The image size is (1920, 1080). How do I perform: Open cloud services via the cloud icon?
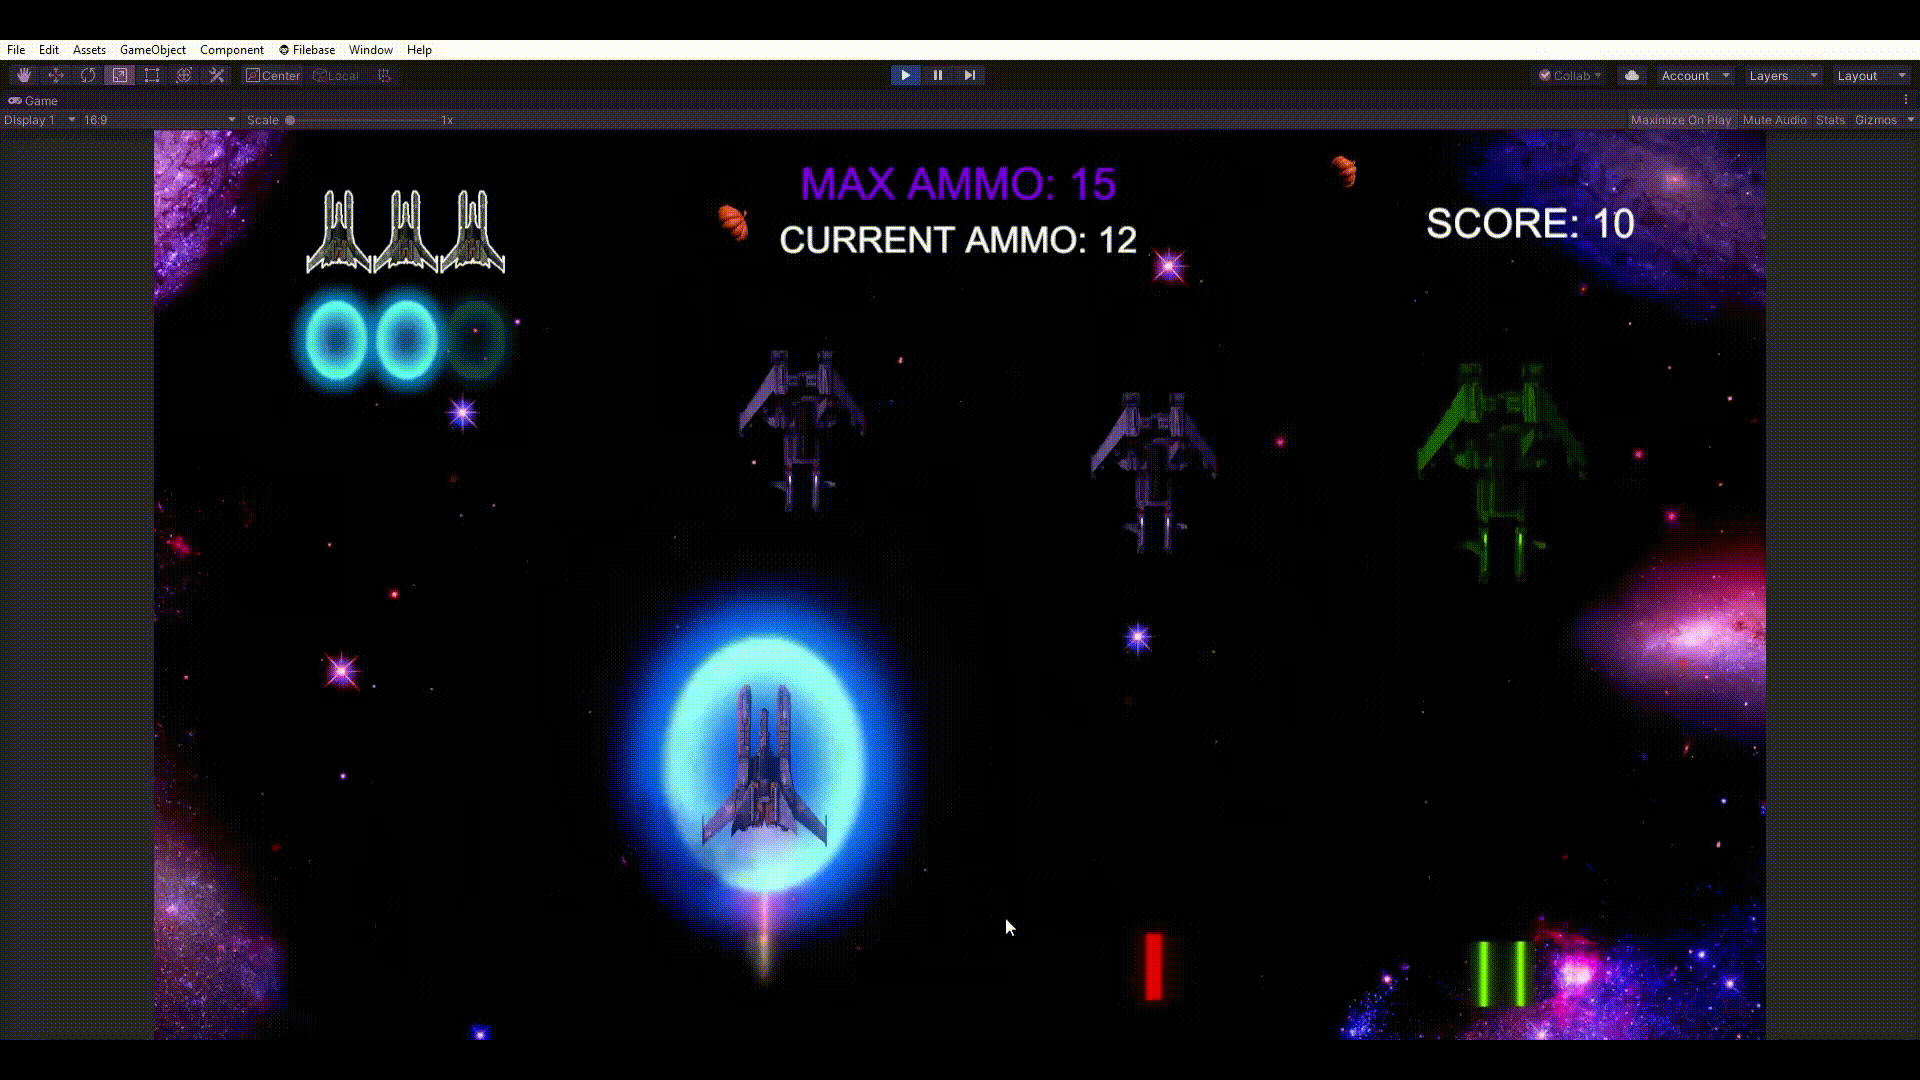pos(1632,76)
